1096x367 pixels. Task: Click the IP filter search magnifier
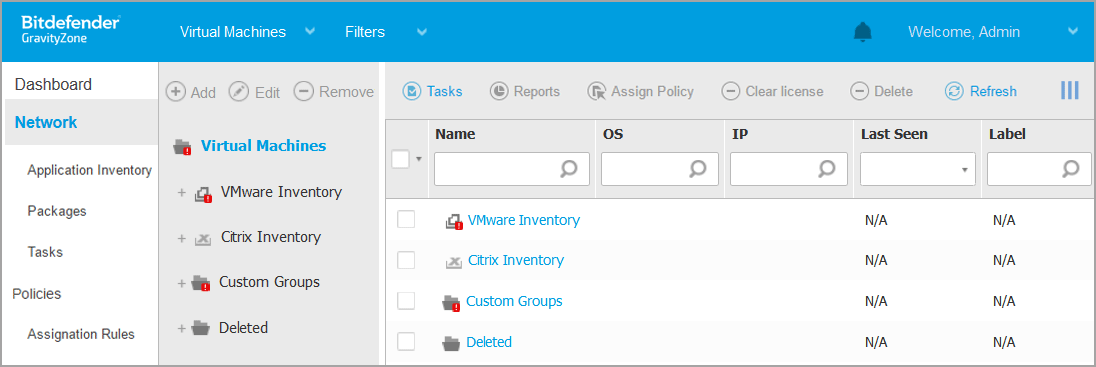click(x=827, y=168)
